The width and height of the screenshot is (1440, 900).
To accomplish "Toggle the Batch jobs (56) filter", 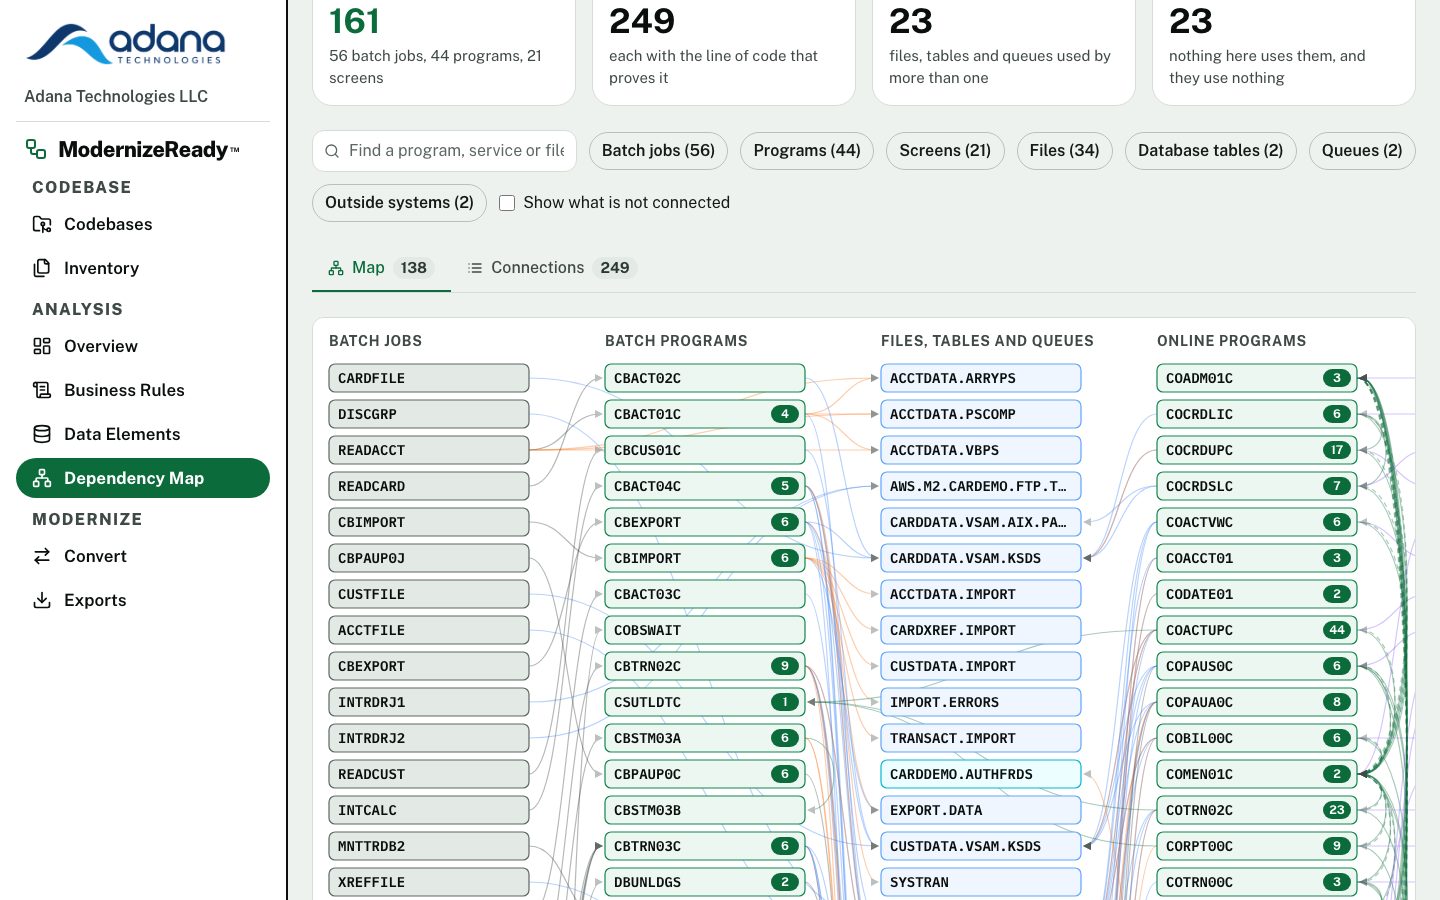I will click(x=658, y=151).
